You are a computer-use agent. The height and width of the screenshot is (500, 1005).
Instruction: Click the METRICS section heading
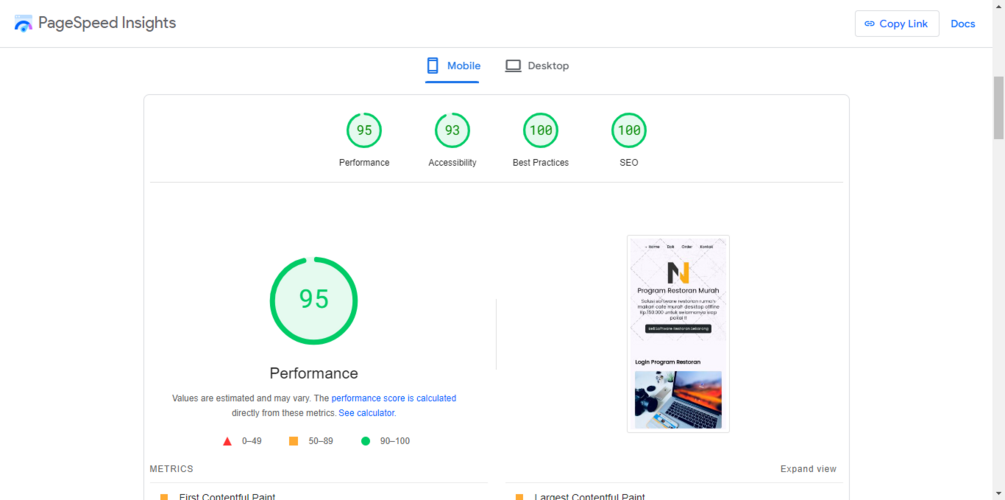pyautogui.click(x=171, y=469)
